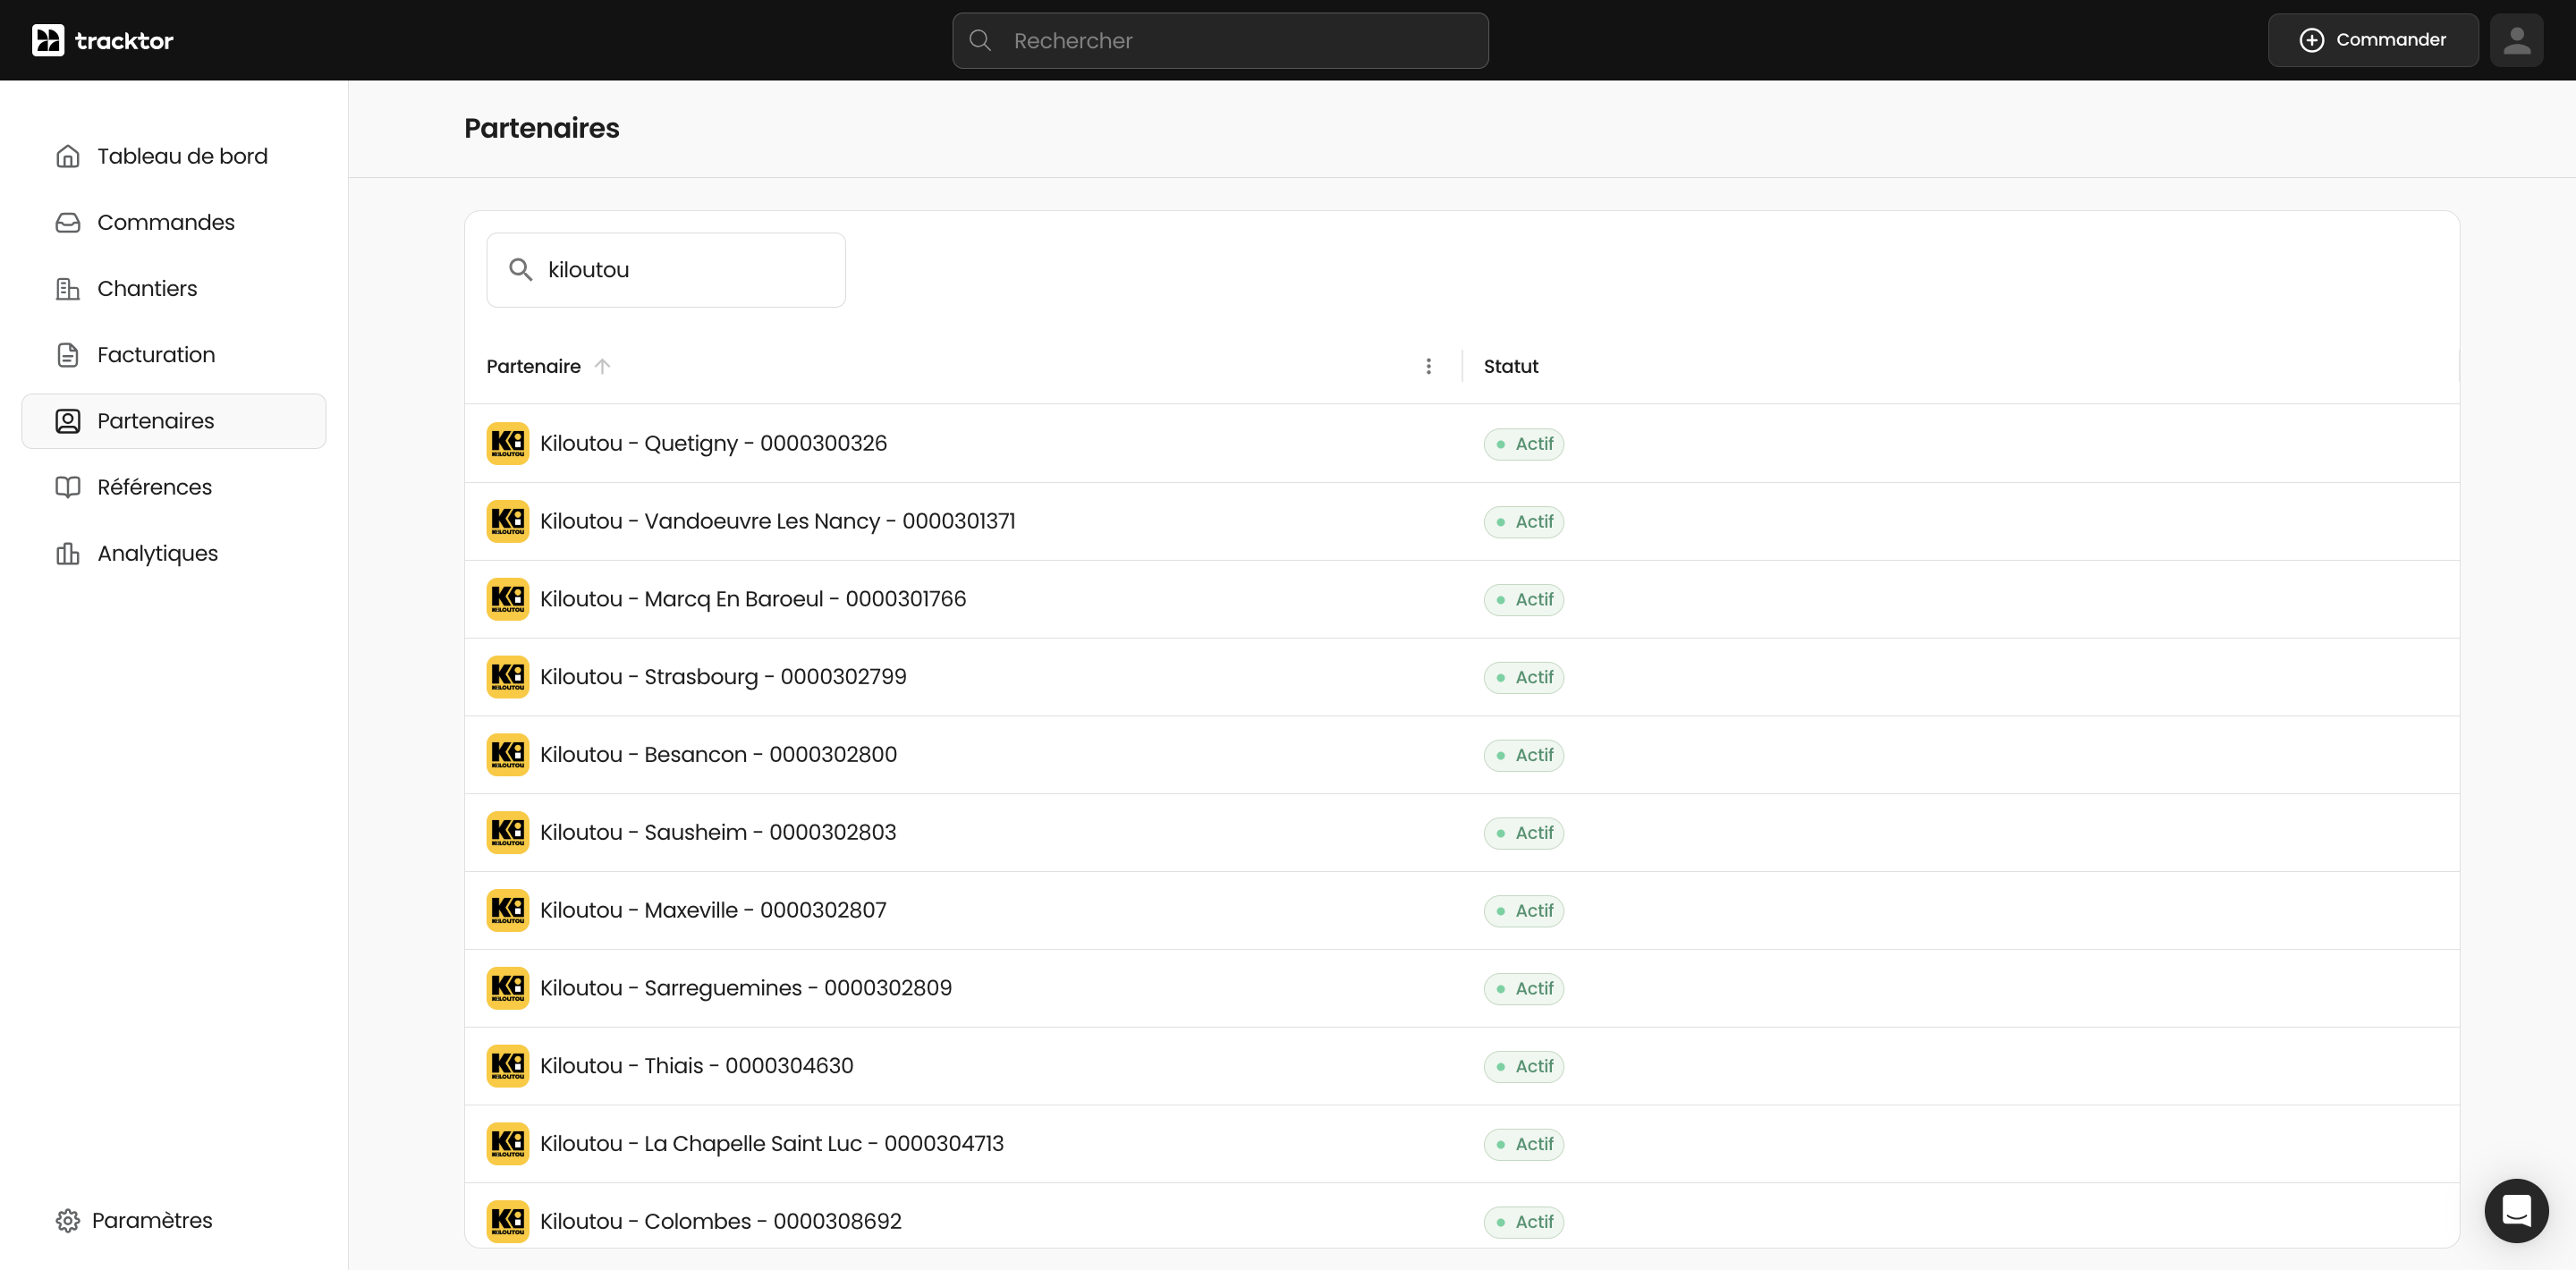Click Kiloutou logo for Maxeville row
The height and width of the screenshot is (1270, 2576).
(508, 910)
